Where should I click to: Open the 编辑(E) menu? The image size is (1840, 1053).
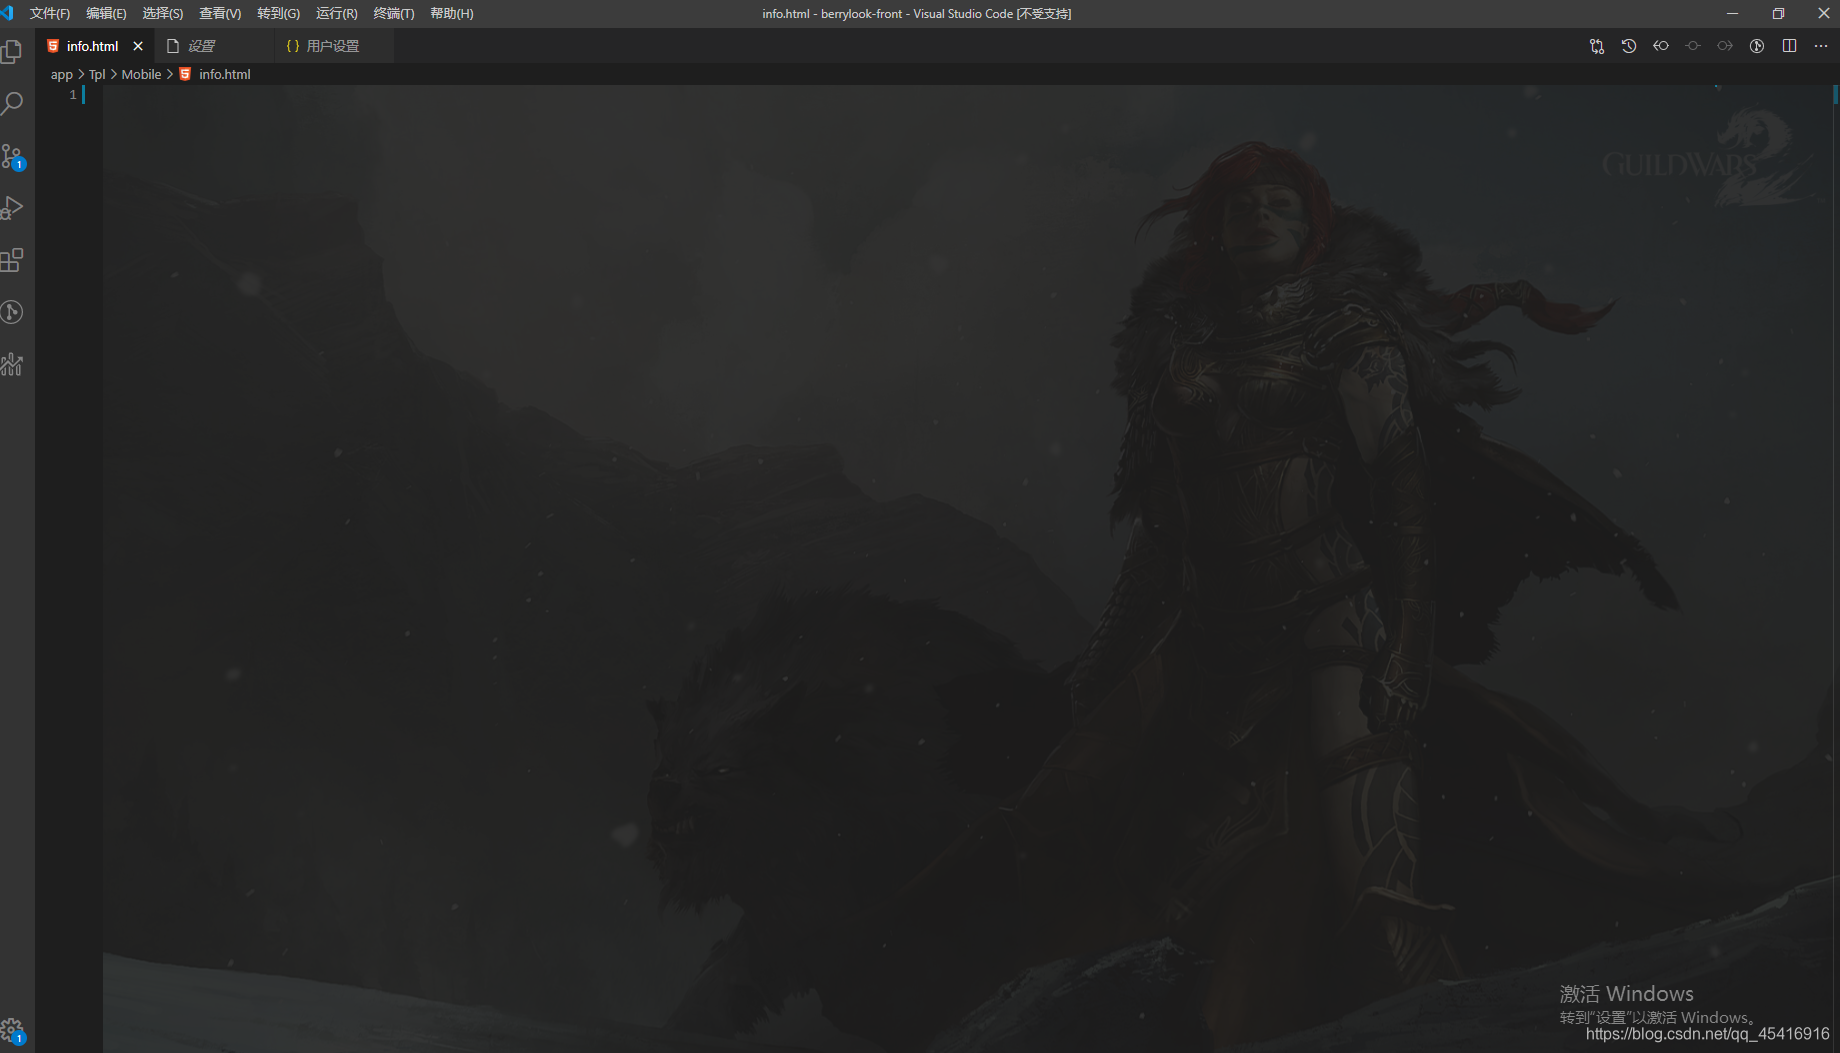click(106, 13)
